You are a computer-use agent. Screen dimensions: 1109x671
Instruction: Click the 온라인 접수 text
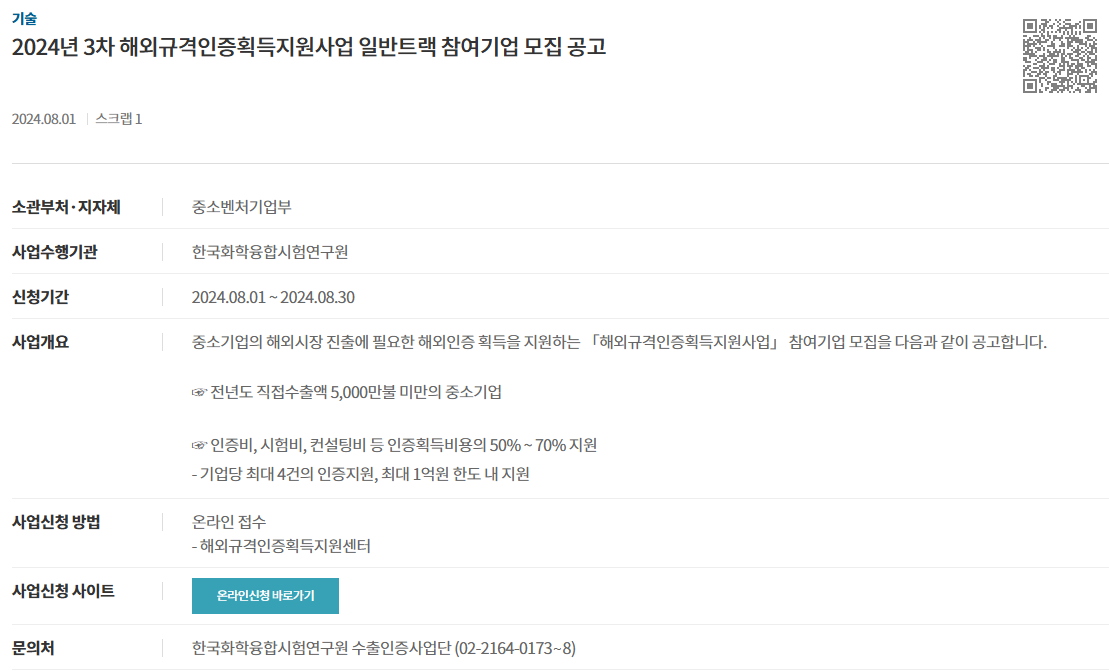click(229, 522)
